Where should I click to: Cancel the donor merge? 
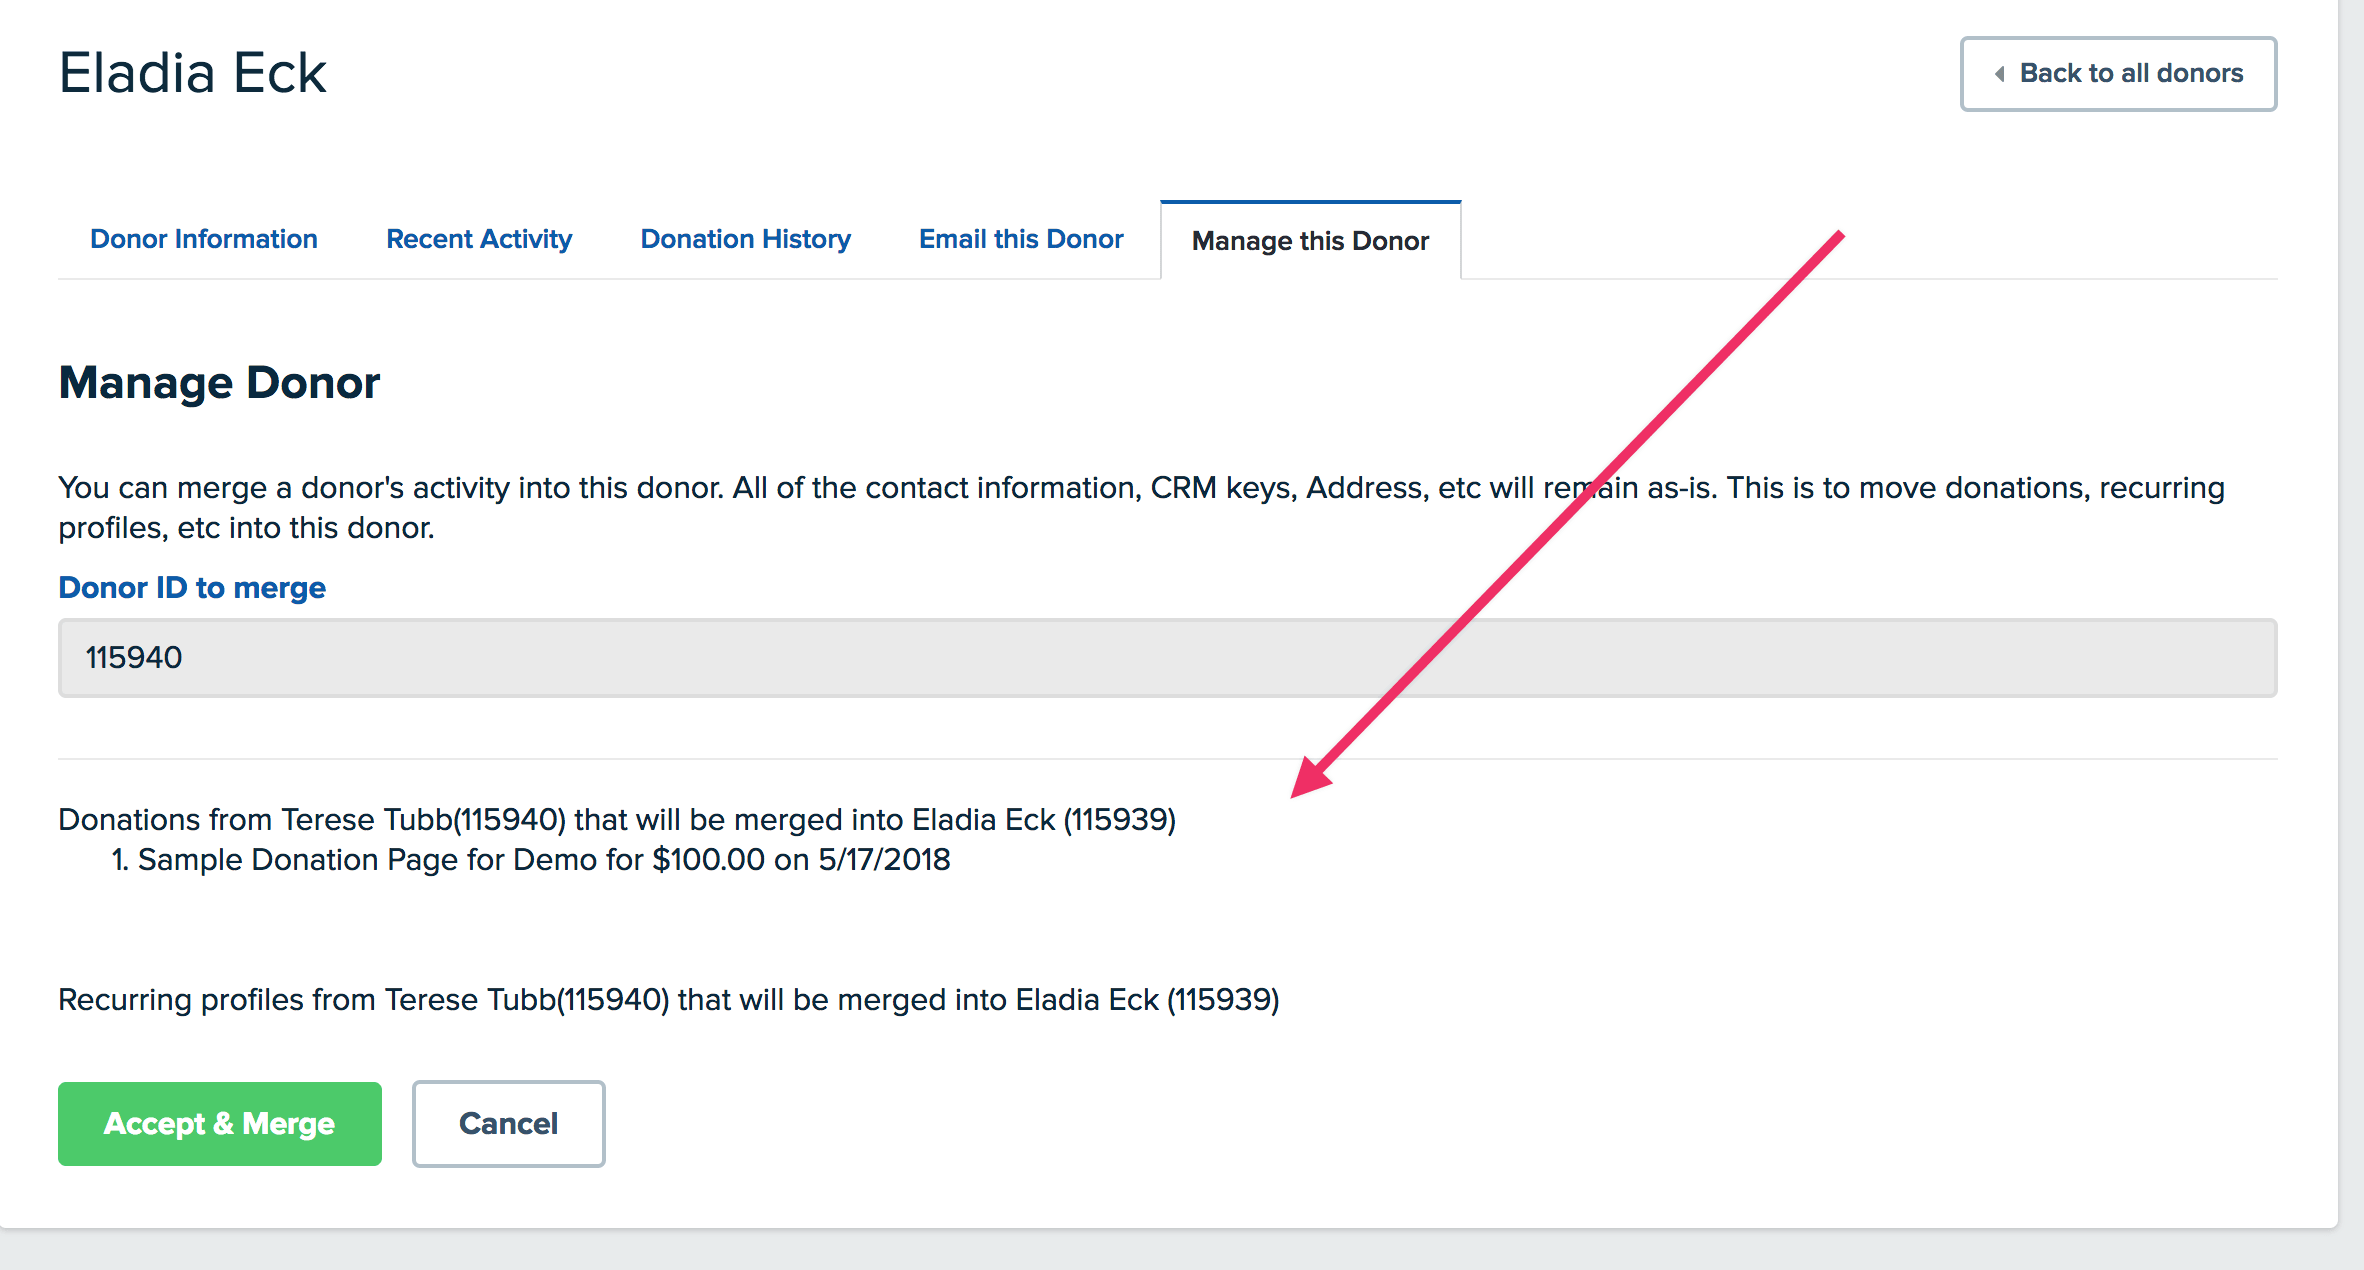click(x=508, y=1123)
